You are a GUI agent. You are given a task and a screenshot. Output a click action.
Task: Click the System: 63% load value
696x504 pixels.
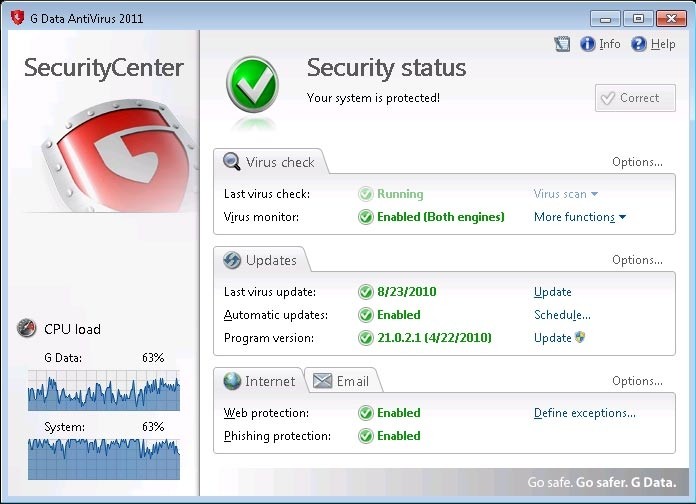tap(153, 427)
